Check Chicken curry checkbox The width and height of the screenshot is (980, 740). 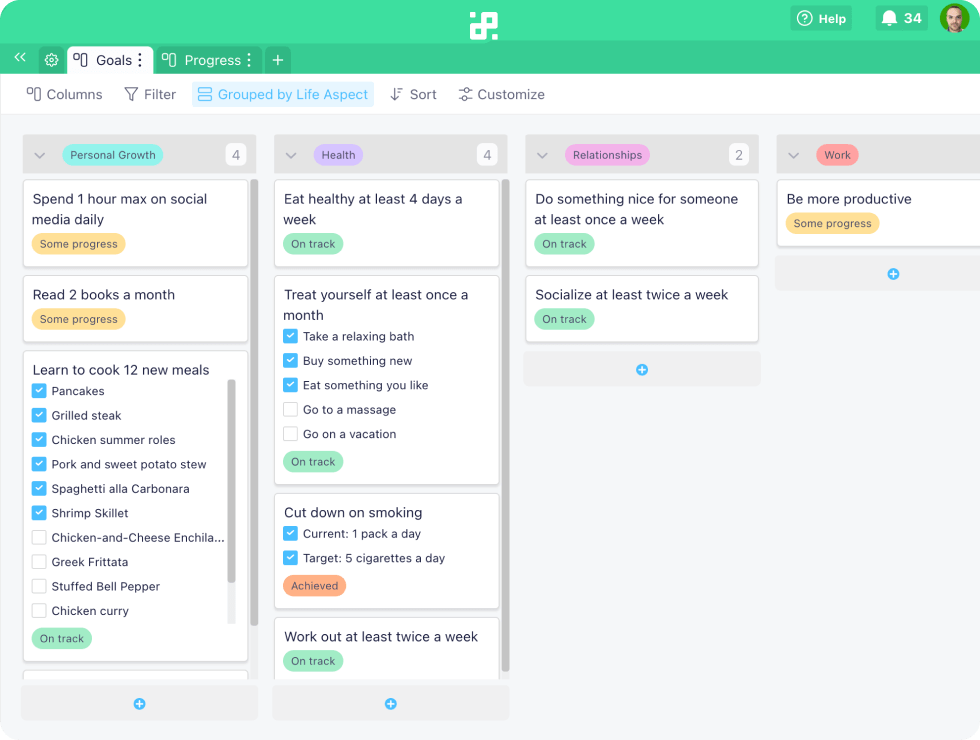[39, 610]
